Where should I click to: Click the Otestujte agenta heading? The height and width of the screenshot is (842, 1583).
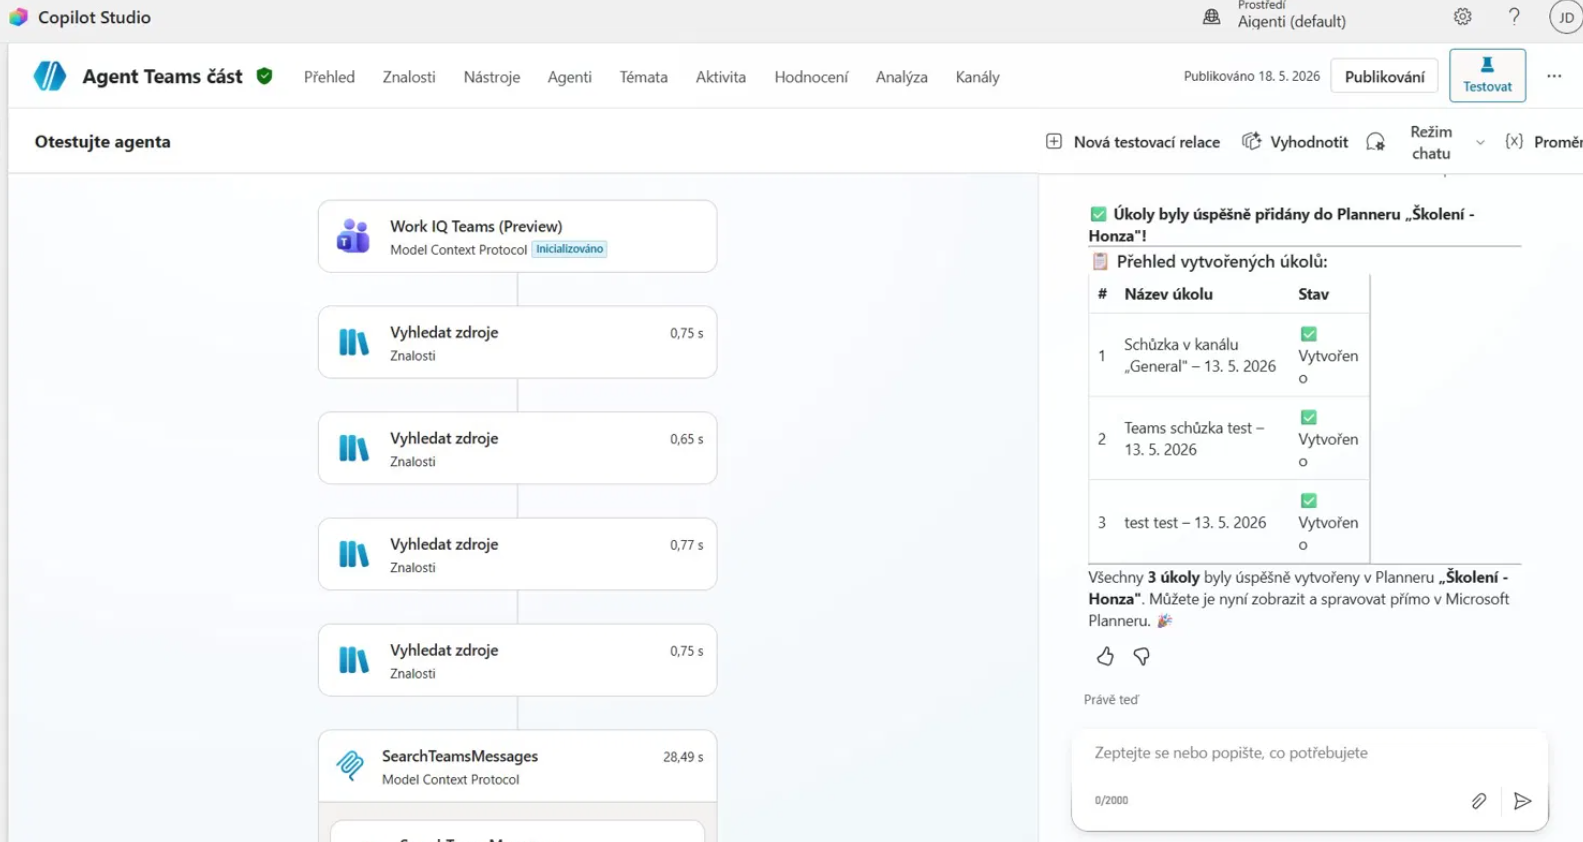pos(102,141)
